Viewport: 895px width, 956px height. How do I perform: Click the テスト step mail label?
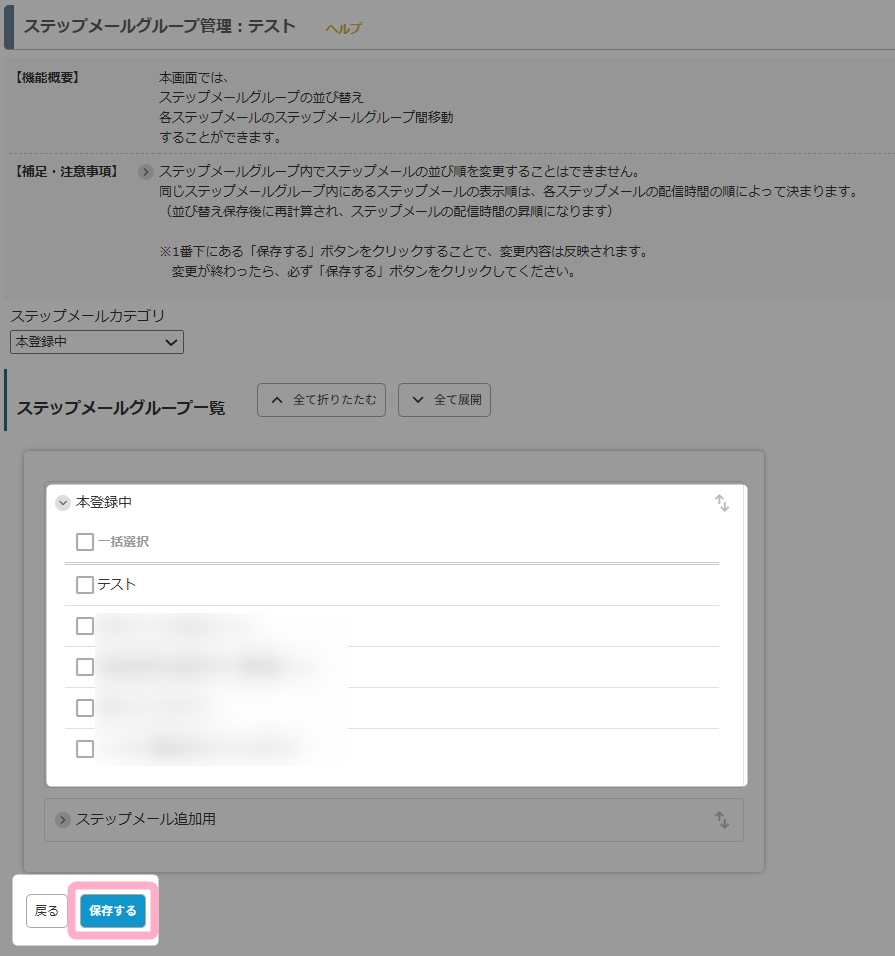pos(117,585)
